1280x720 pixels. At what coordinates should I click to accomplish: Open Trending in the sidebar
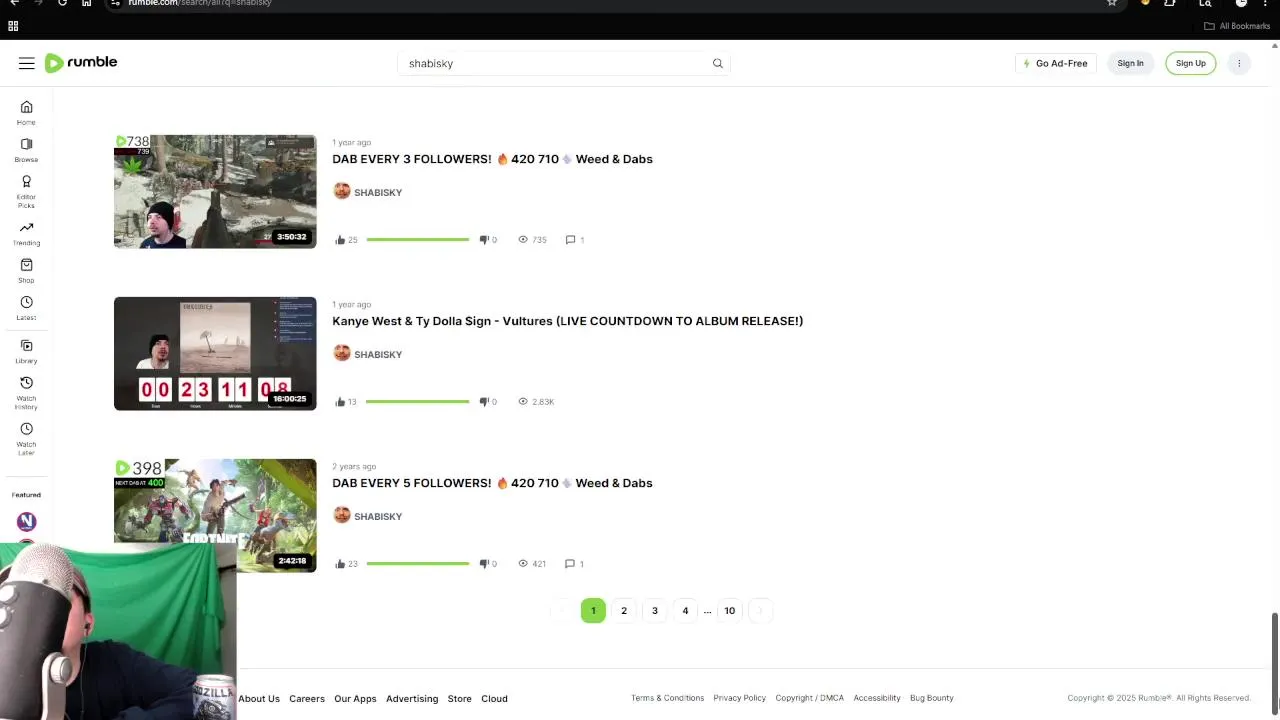[x=26, y=233]
